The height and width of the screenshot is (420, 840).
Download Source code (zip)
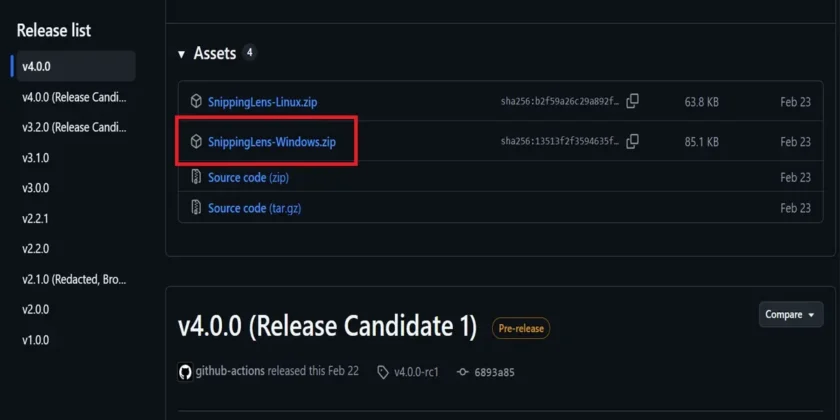tap(248, 177)
